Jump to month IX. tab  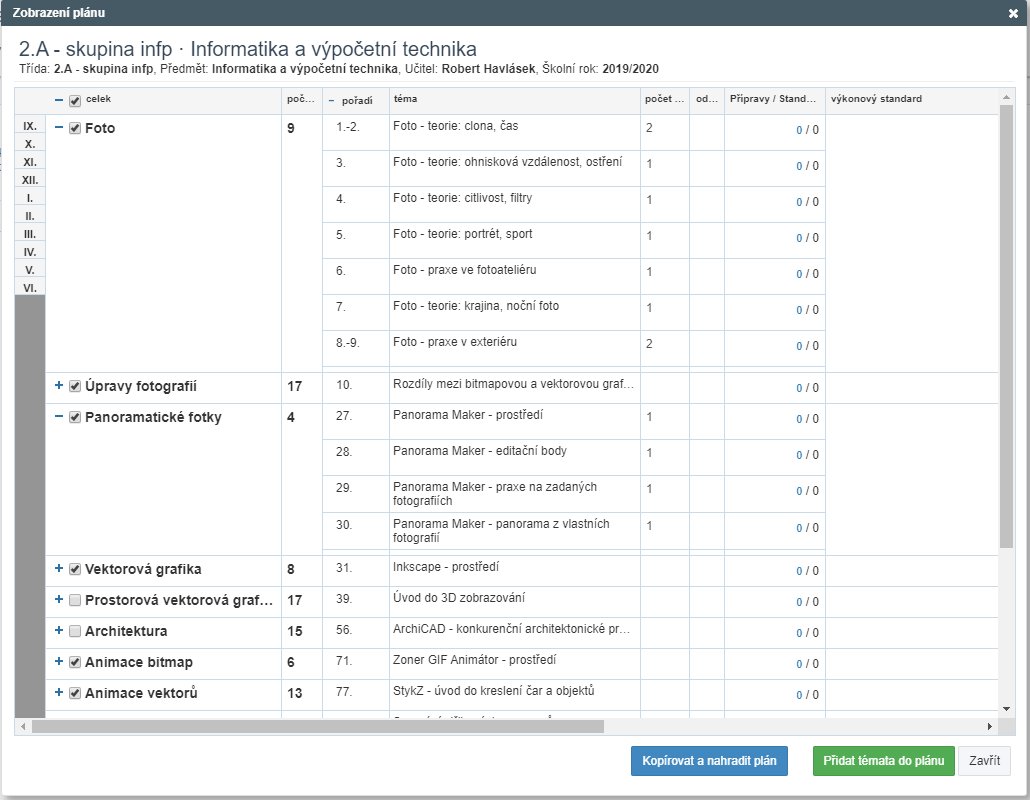[30, 126]
